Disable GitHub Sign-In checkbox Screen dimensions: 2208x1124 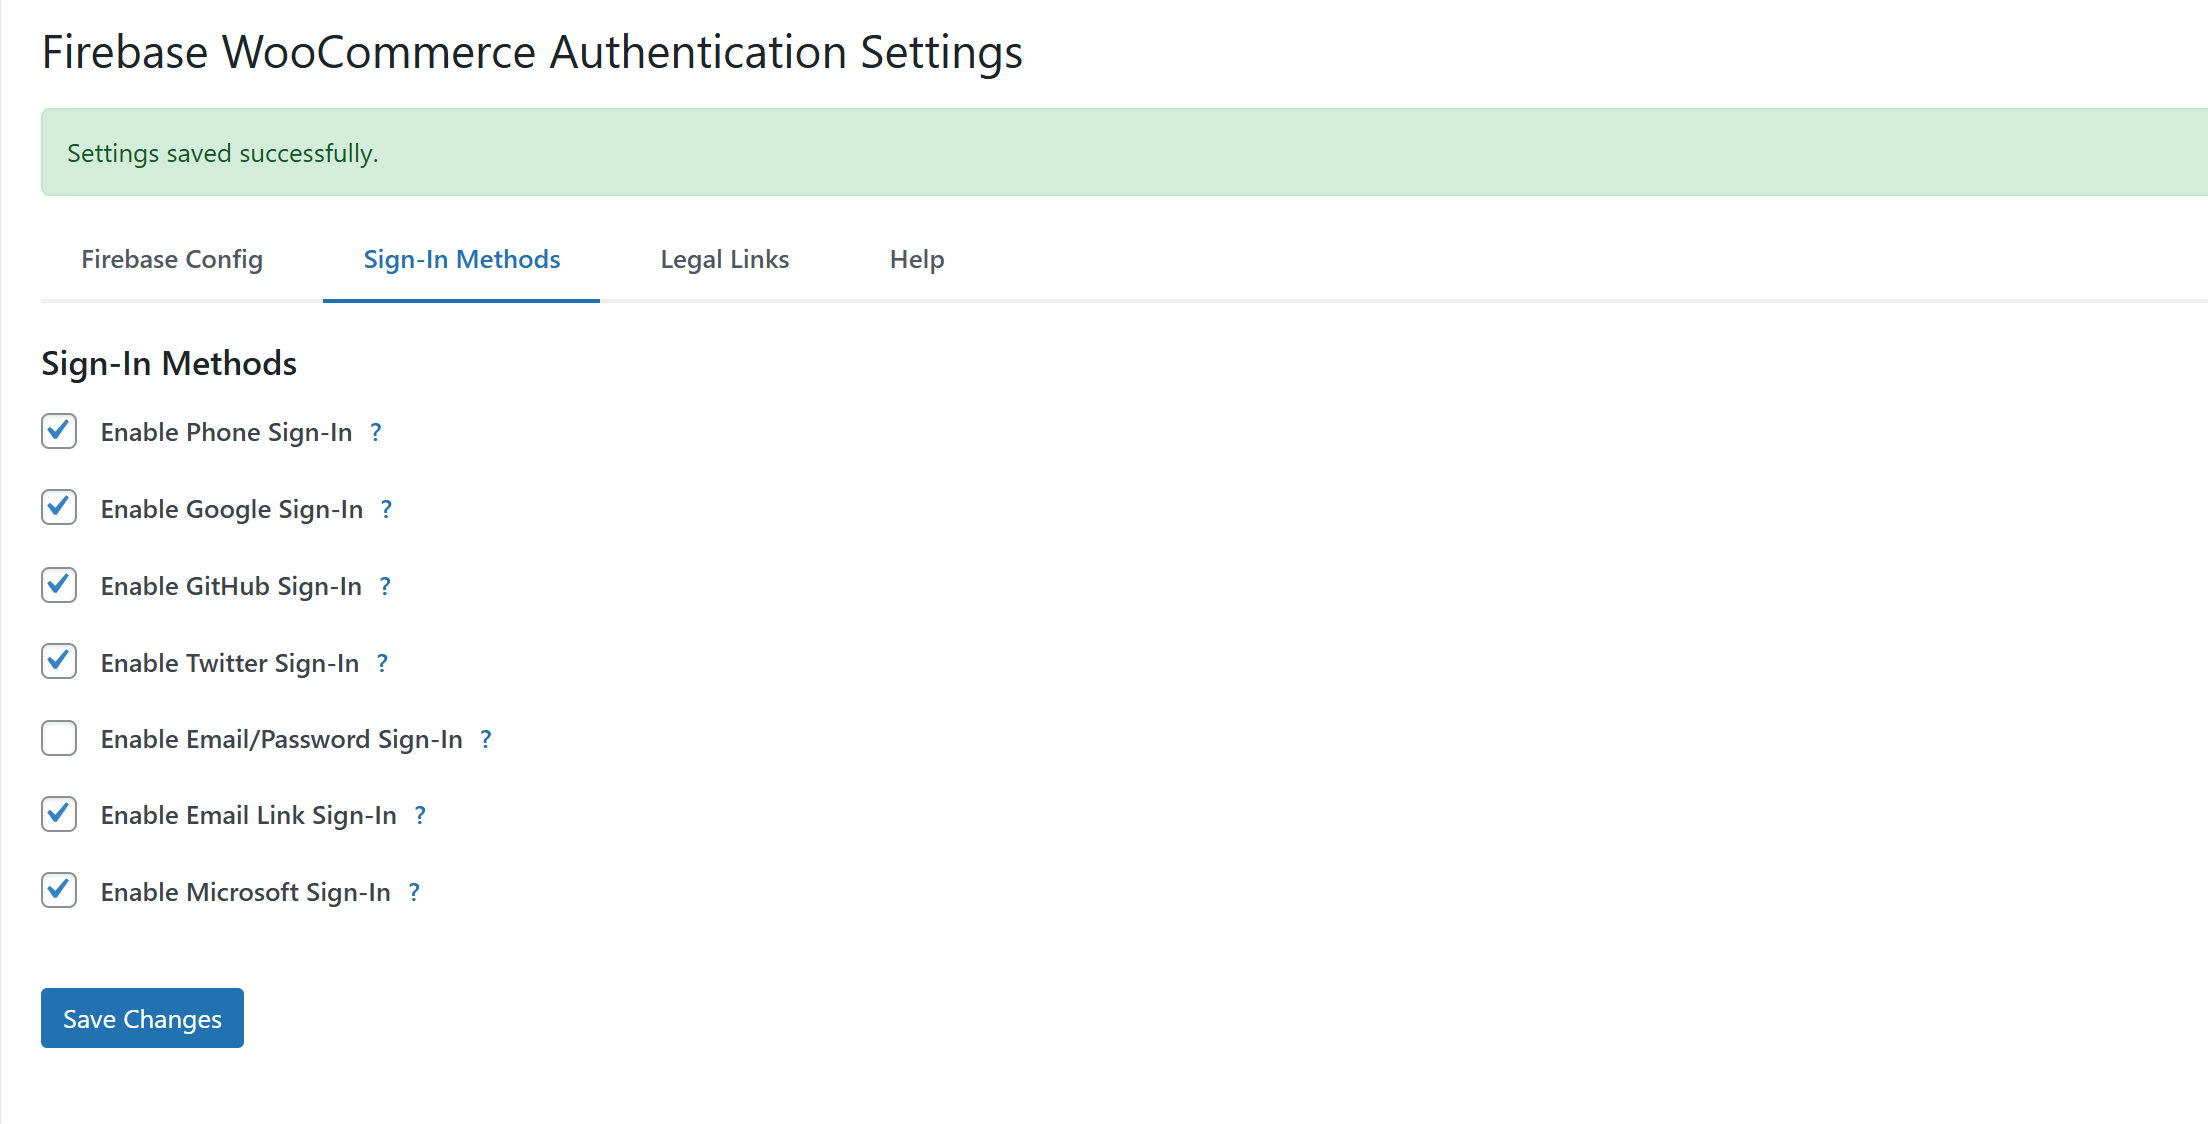pos(59,585)
